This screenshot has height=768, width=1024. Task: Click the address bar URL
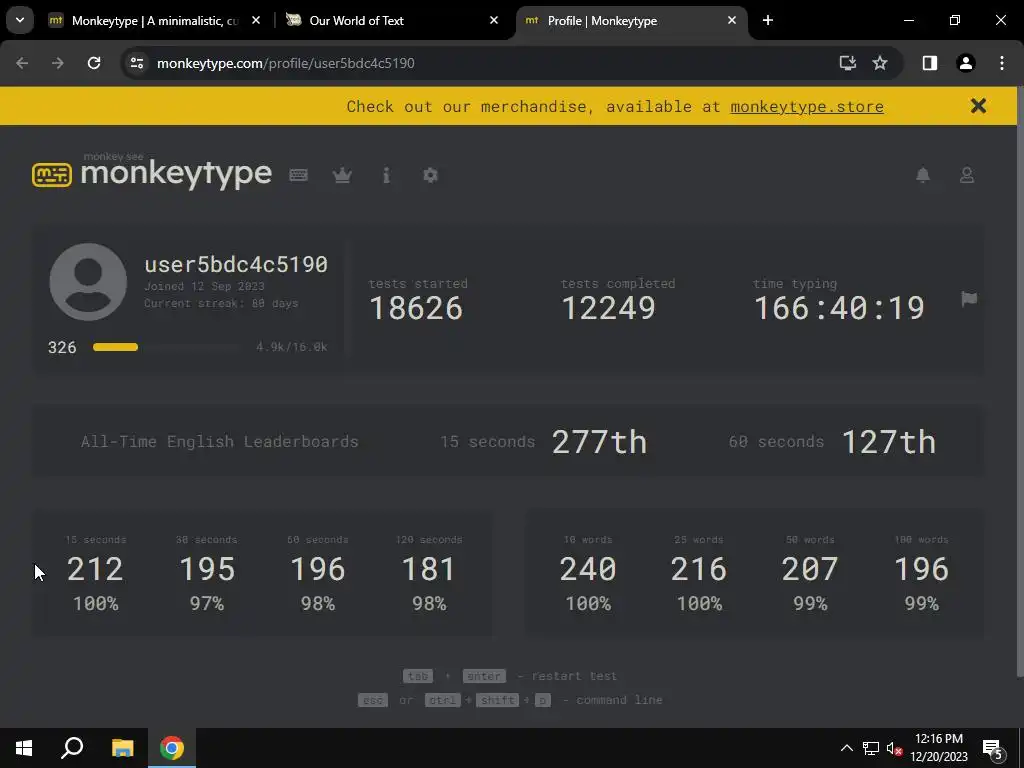[285, 63]
